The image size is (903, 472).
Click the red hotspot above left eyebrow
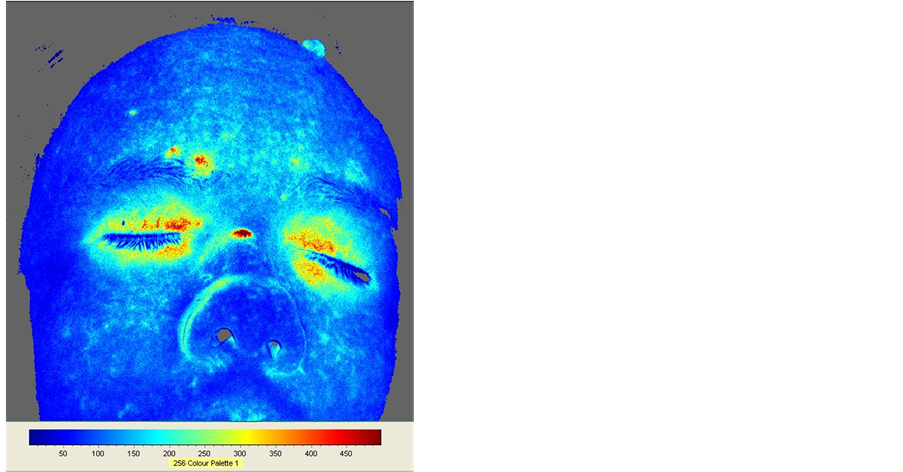pyautogui.click(x=202, y=159)
